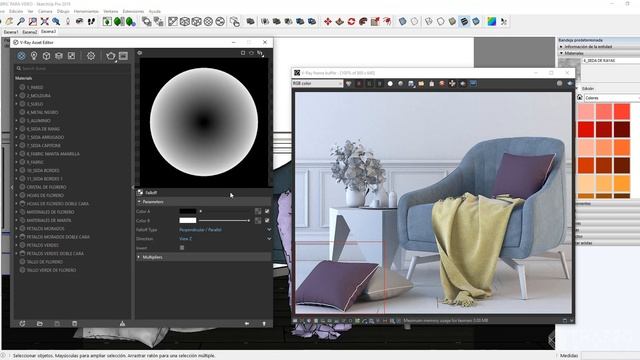Viewport: 640px width, 360px height.
Task: Open V-Ray render settings gear icon
Action: (x=91, y=56)
